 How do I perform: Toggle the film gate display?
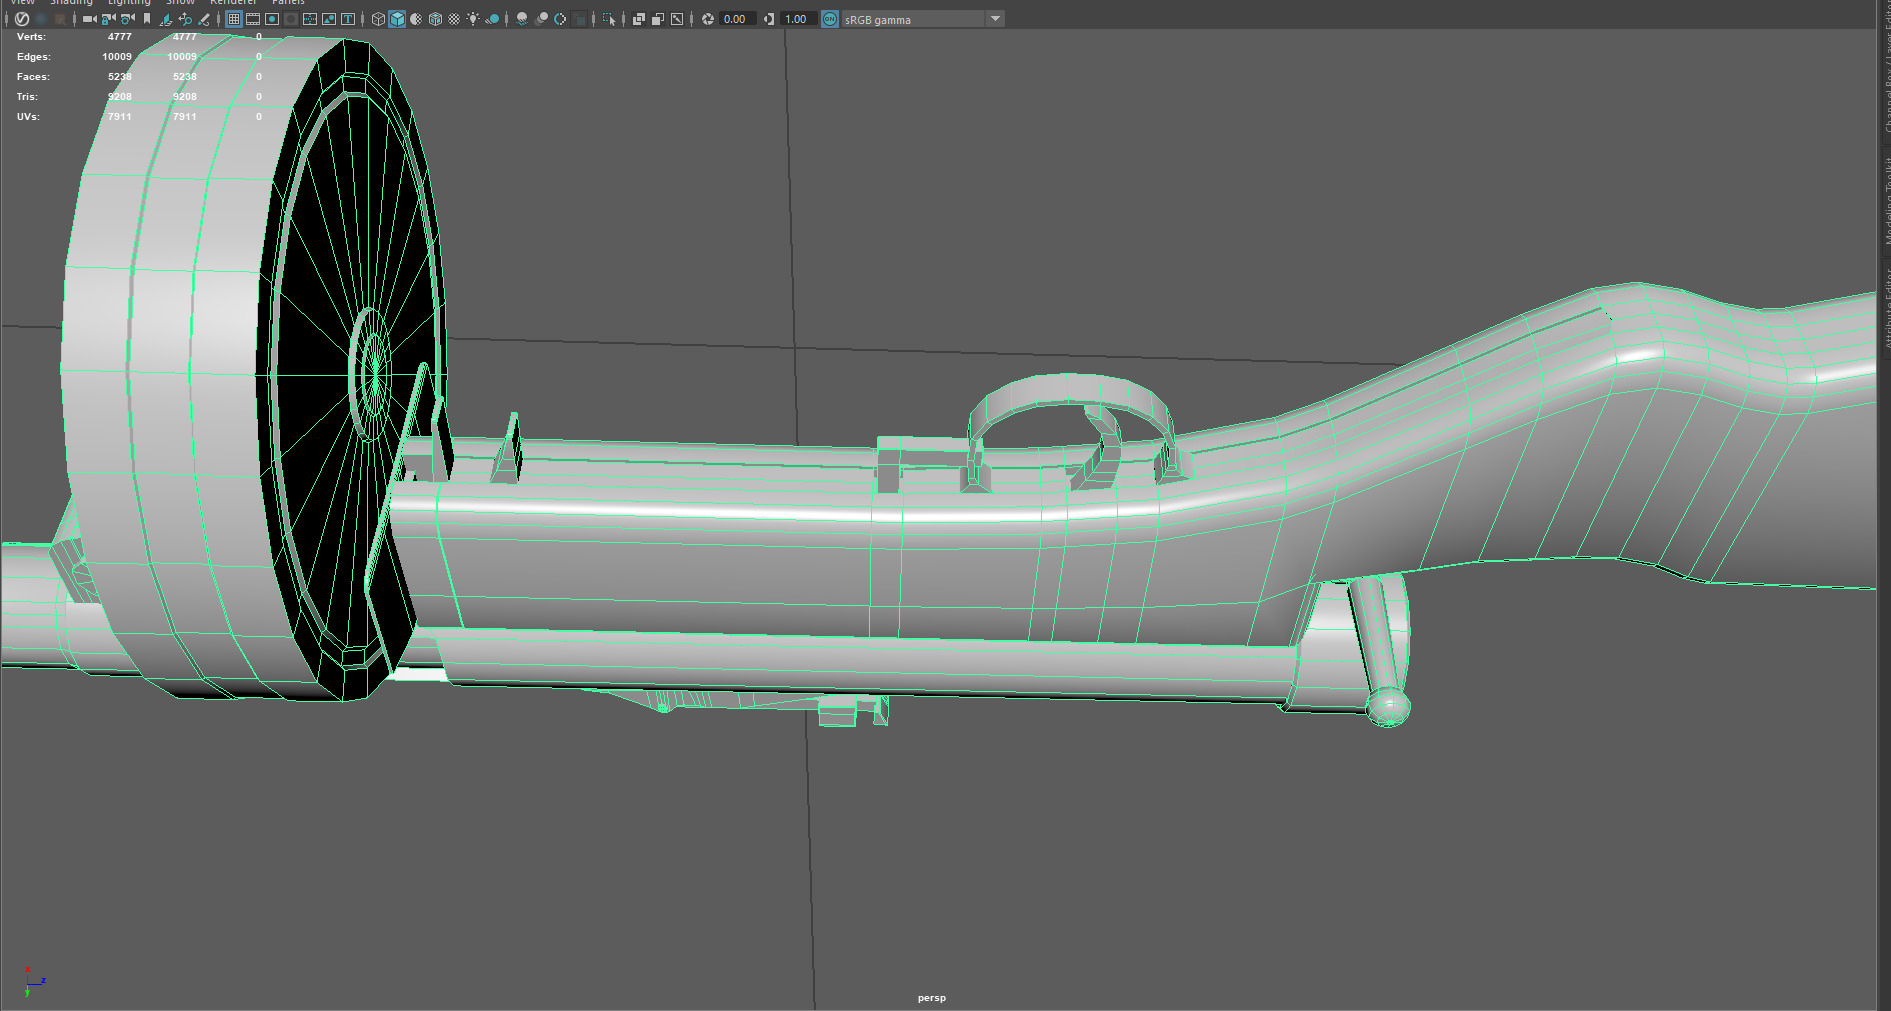click(x=253, y=19)
